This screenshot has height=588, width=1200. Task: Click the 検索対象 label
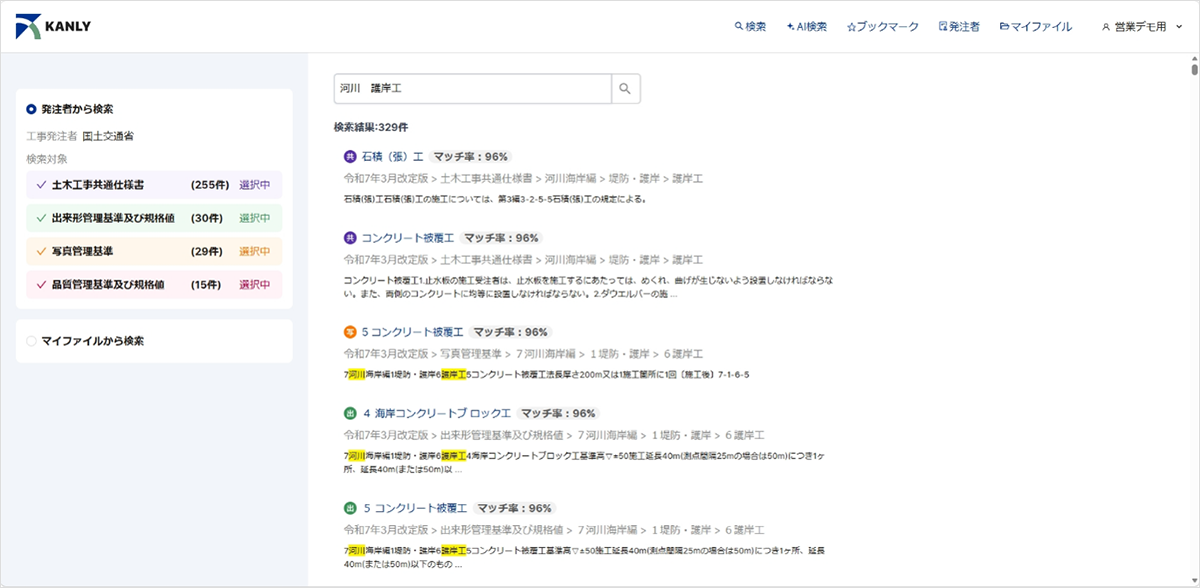[47, 159]
